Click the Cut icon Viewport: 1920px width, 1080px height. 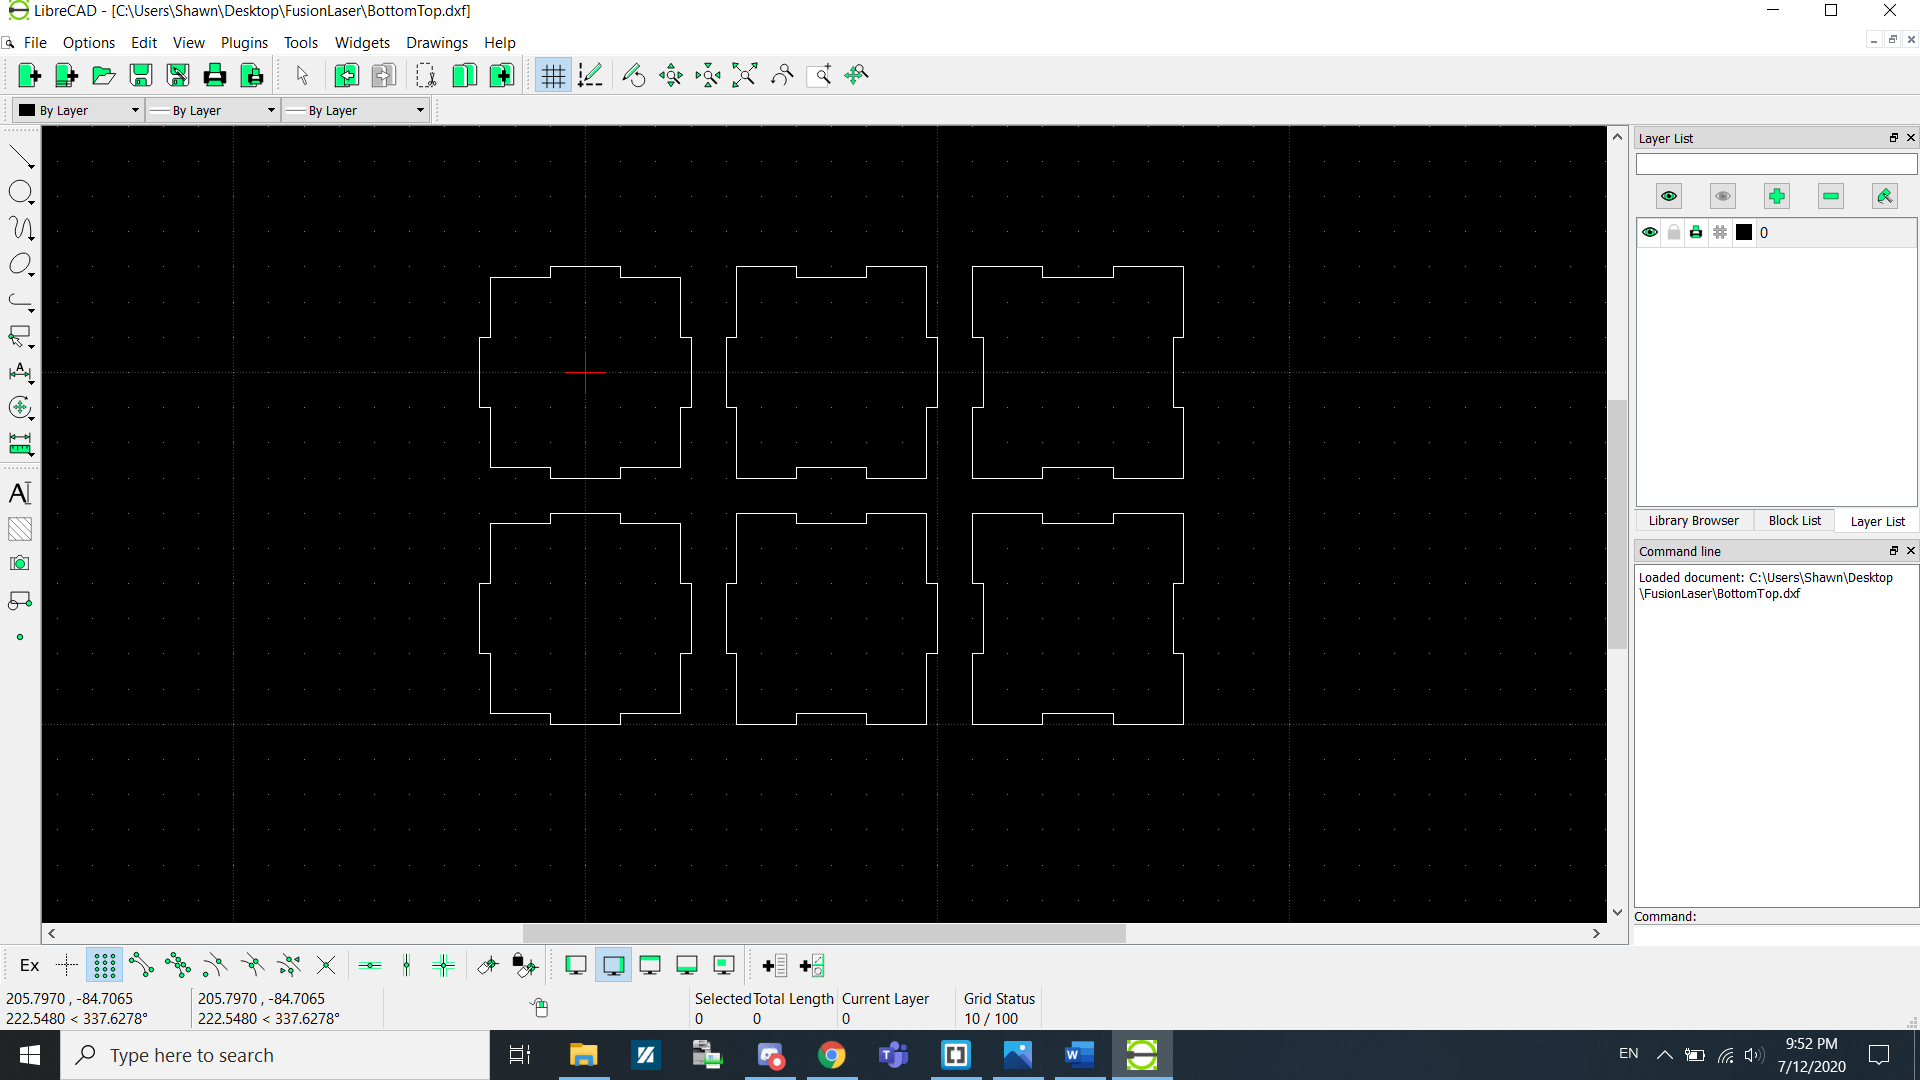pyautogui.click(x=426, y=75)
